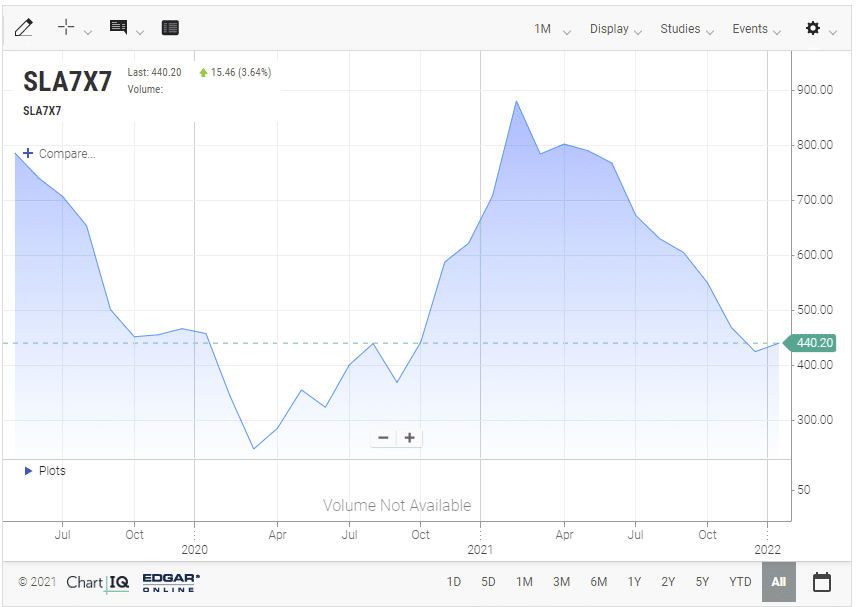Open the Studies dropdown menu
This screenshot has width=856, height=607.
(686, 29)
